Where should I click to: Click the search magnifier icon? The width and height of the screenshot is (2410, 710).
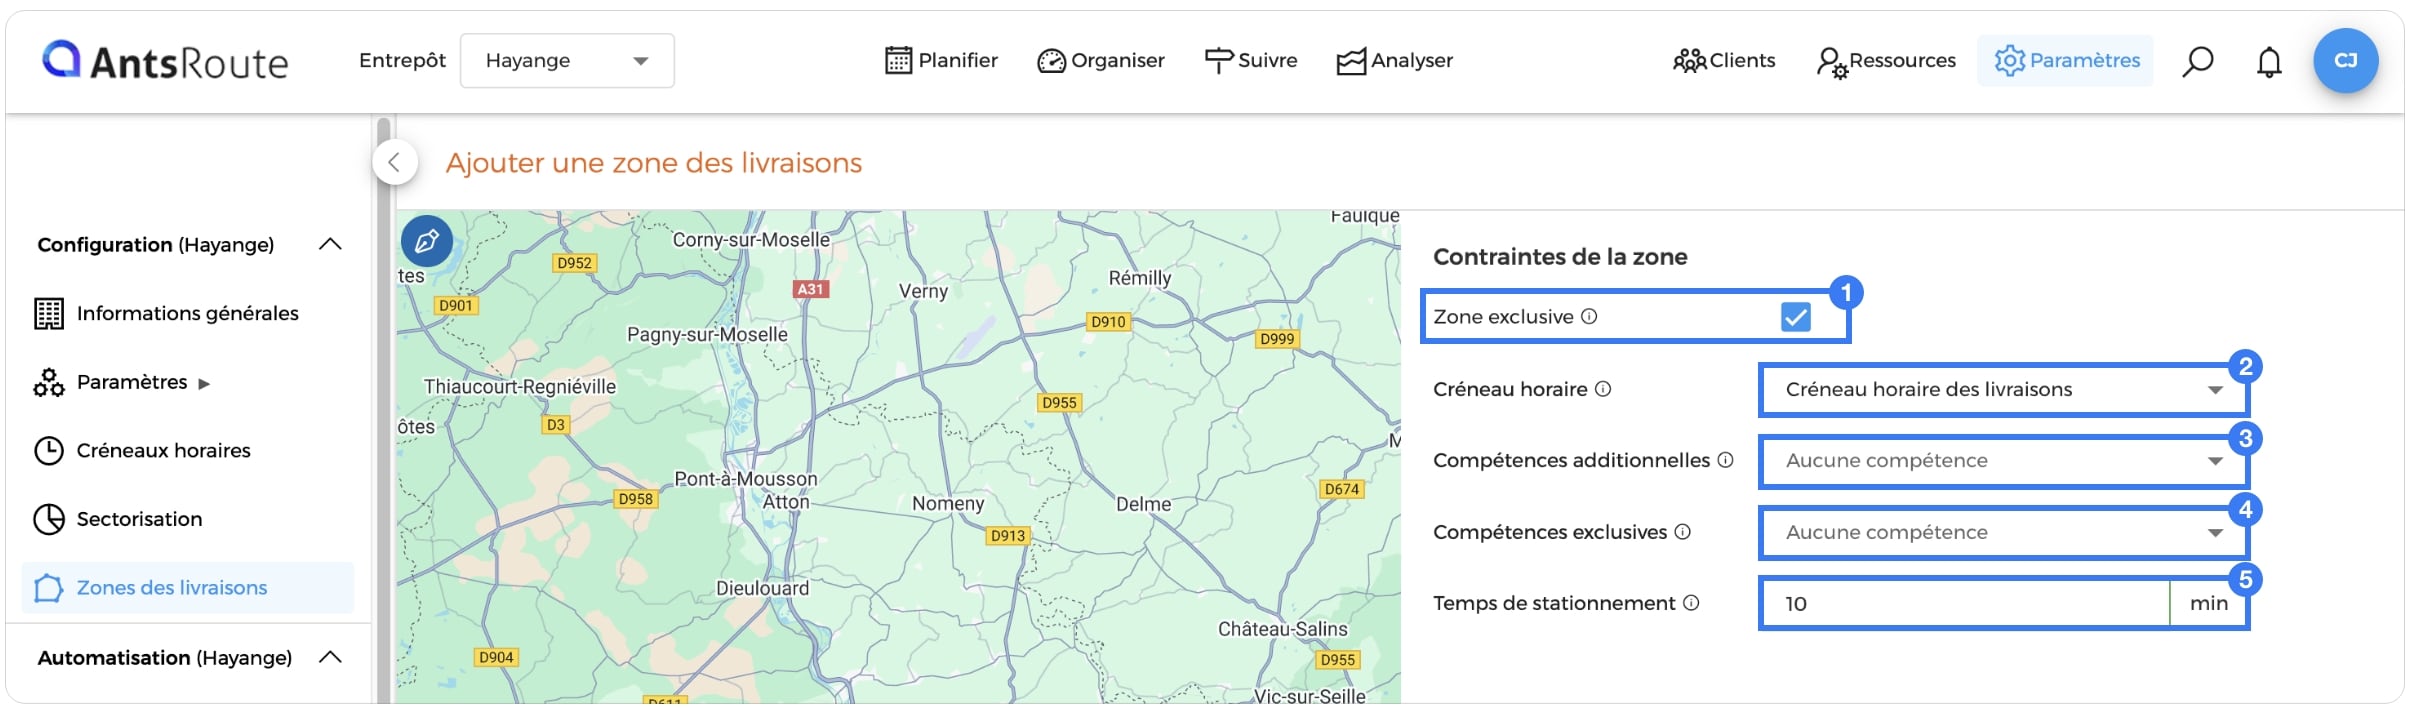pos(2197,62)
